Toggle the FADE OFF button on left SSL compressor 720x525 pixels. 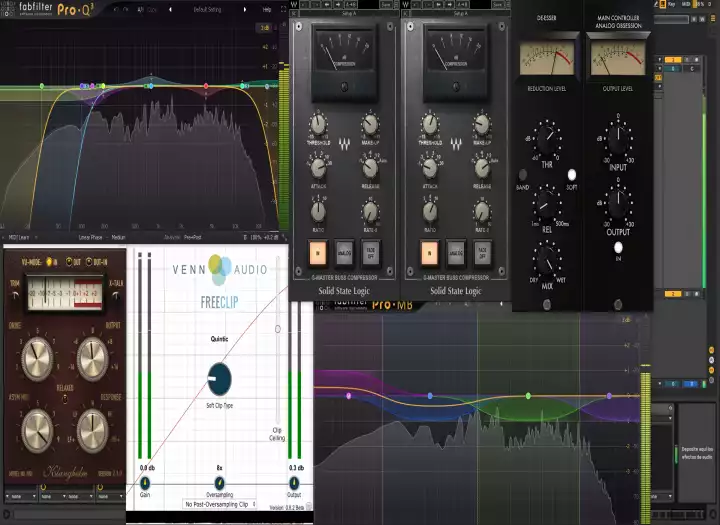click(371, 253)
